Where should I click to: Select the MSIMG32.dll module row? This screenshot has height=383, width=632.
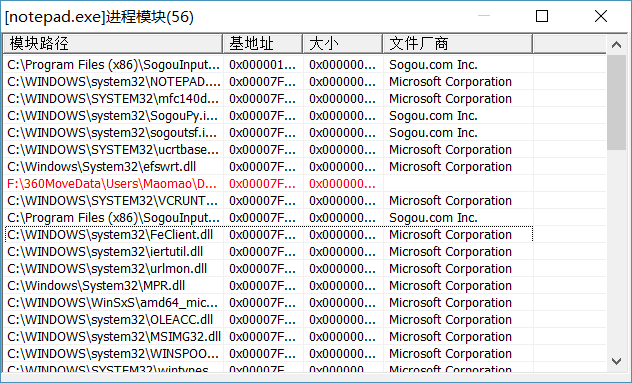tap(268, 337)
